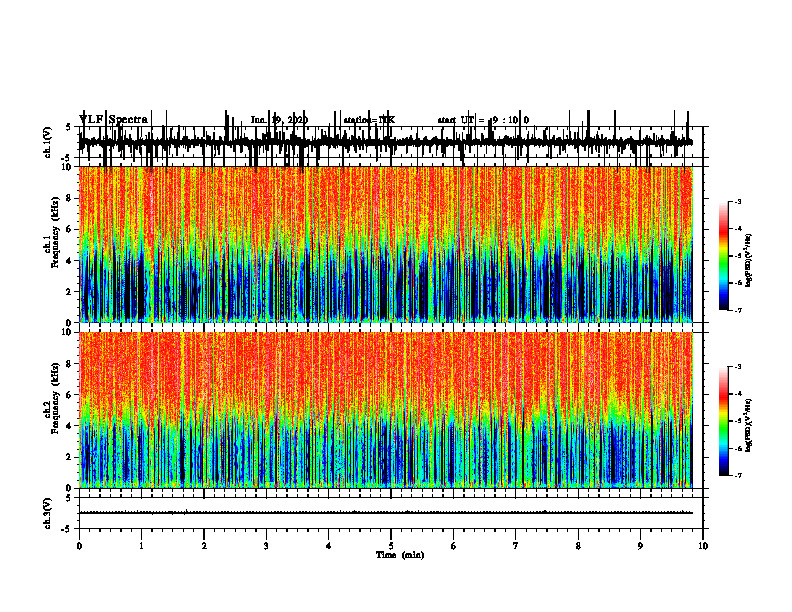Click time axis tick label 5
Screen dimensions: 792x612
391,546
